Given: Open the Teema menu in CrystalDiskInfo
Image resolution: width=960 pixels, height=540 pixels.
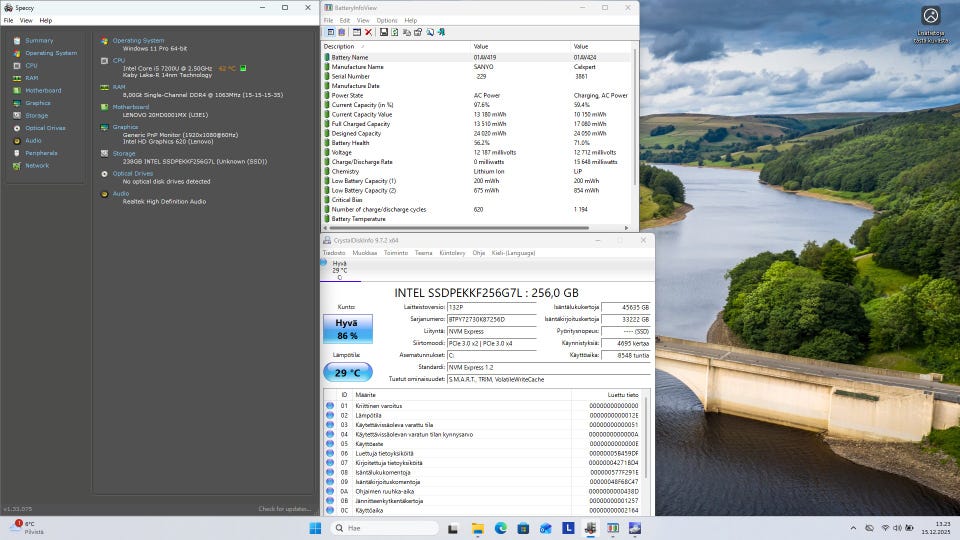Looking at the screenshot, I should pyautogui.click(x=424, y=253).
